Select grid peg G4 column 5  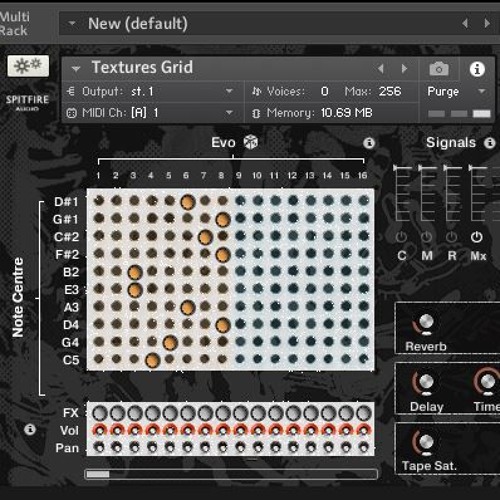coord(170,343)
